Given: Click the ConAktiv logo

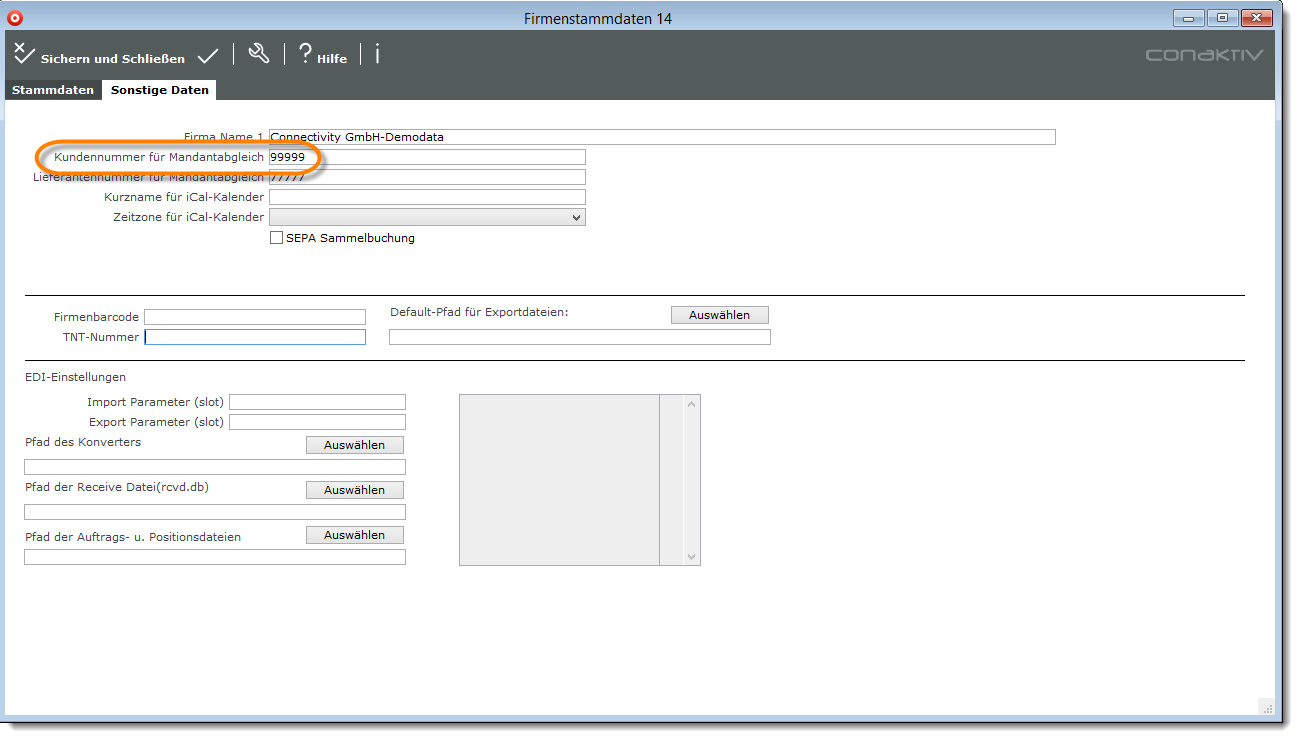Looking at the screenshot, I should (1204, 55).
